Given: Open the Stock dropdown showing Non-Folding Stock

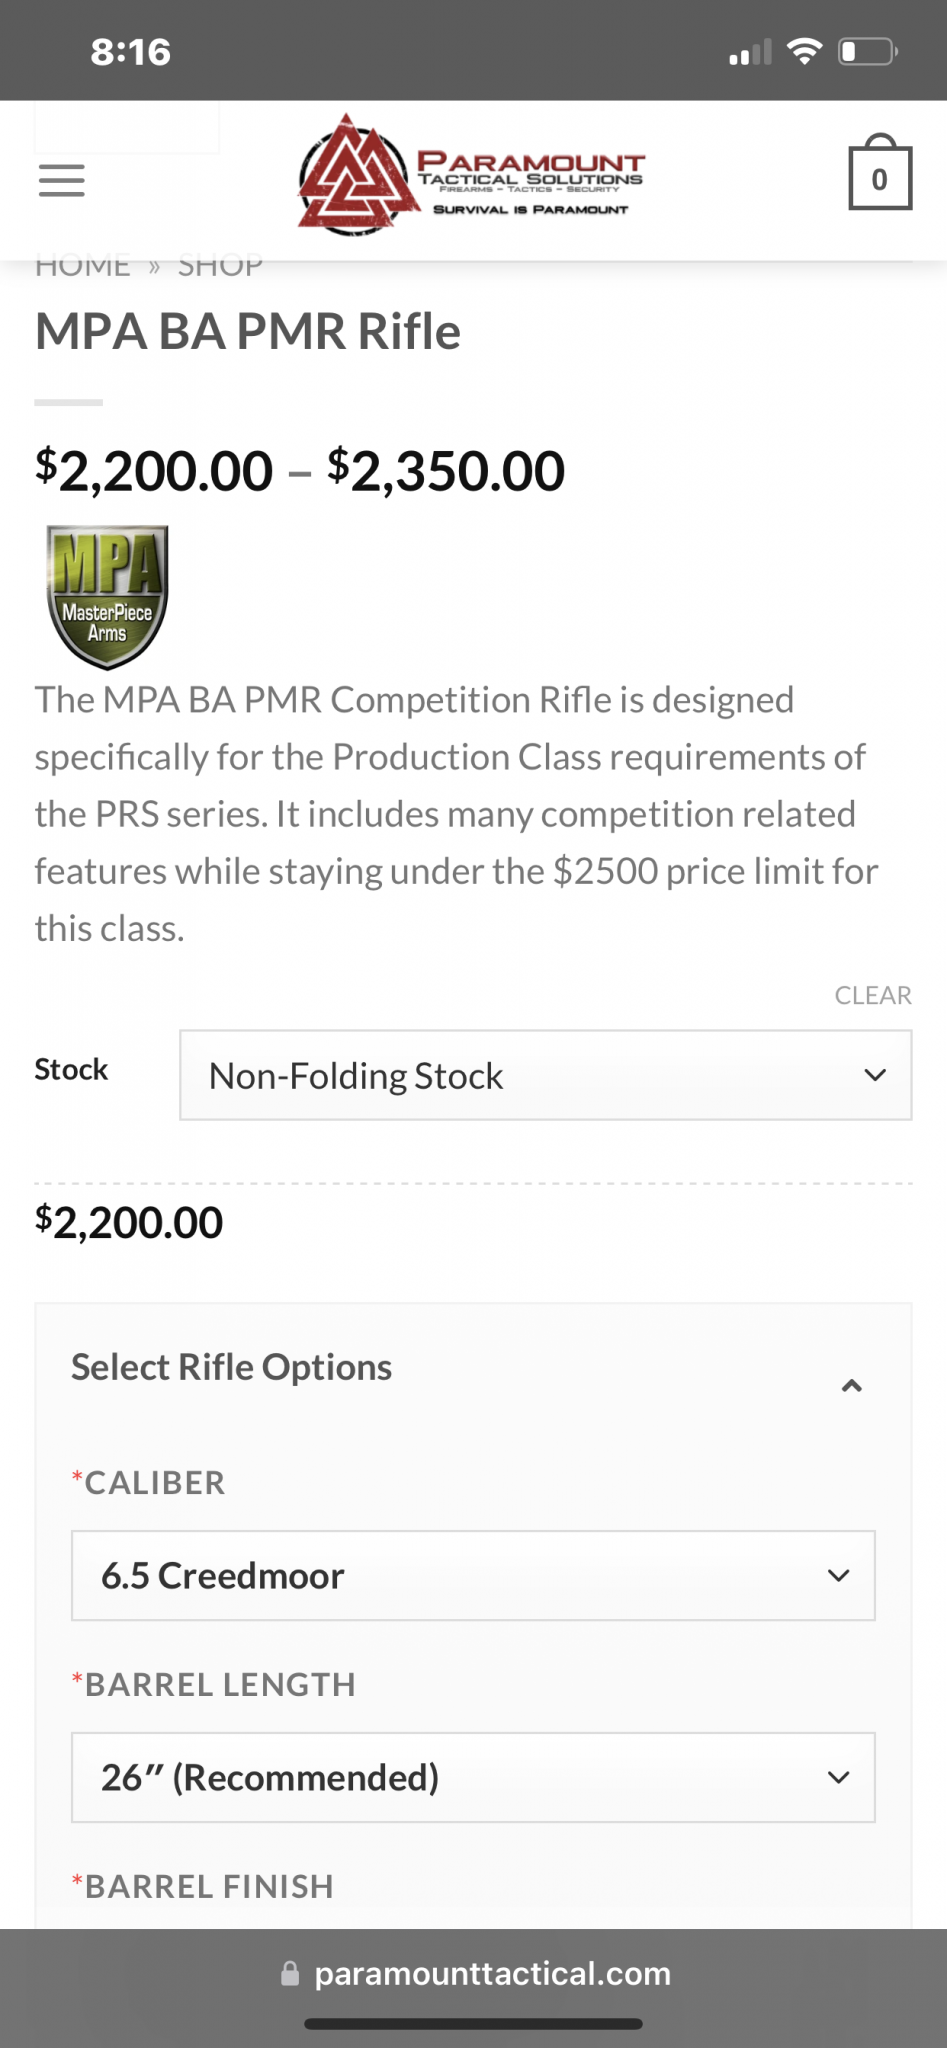Looking at the screenshot, I should click(x=545, y=1075).
